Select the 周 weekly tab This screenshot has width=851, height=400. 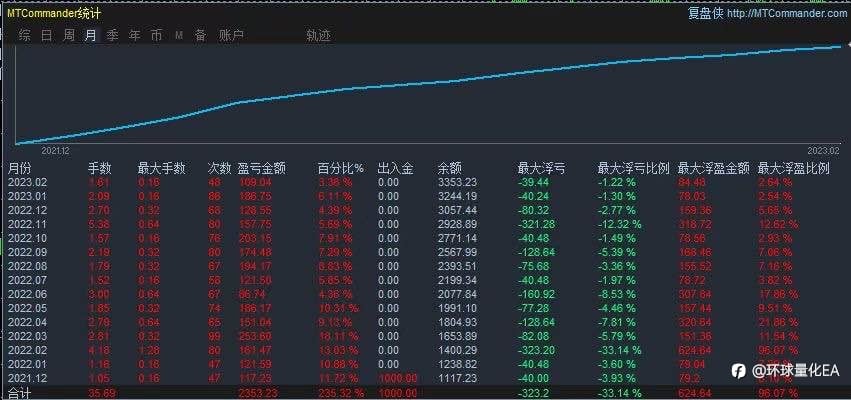click(69, 36)
